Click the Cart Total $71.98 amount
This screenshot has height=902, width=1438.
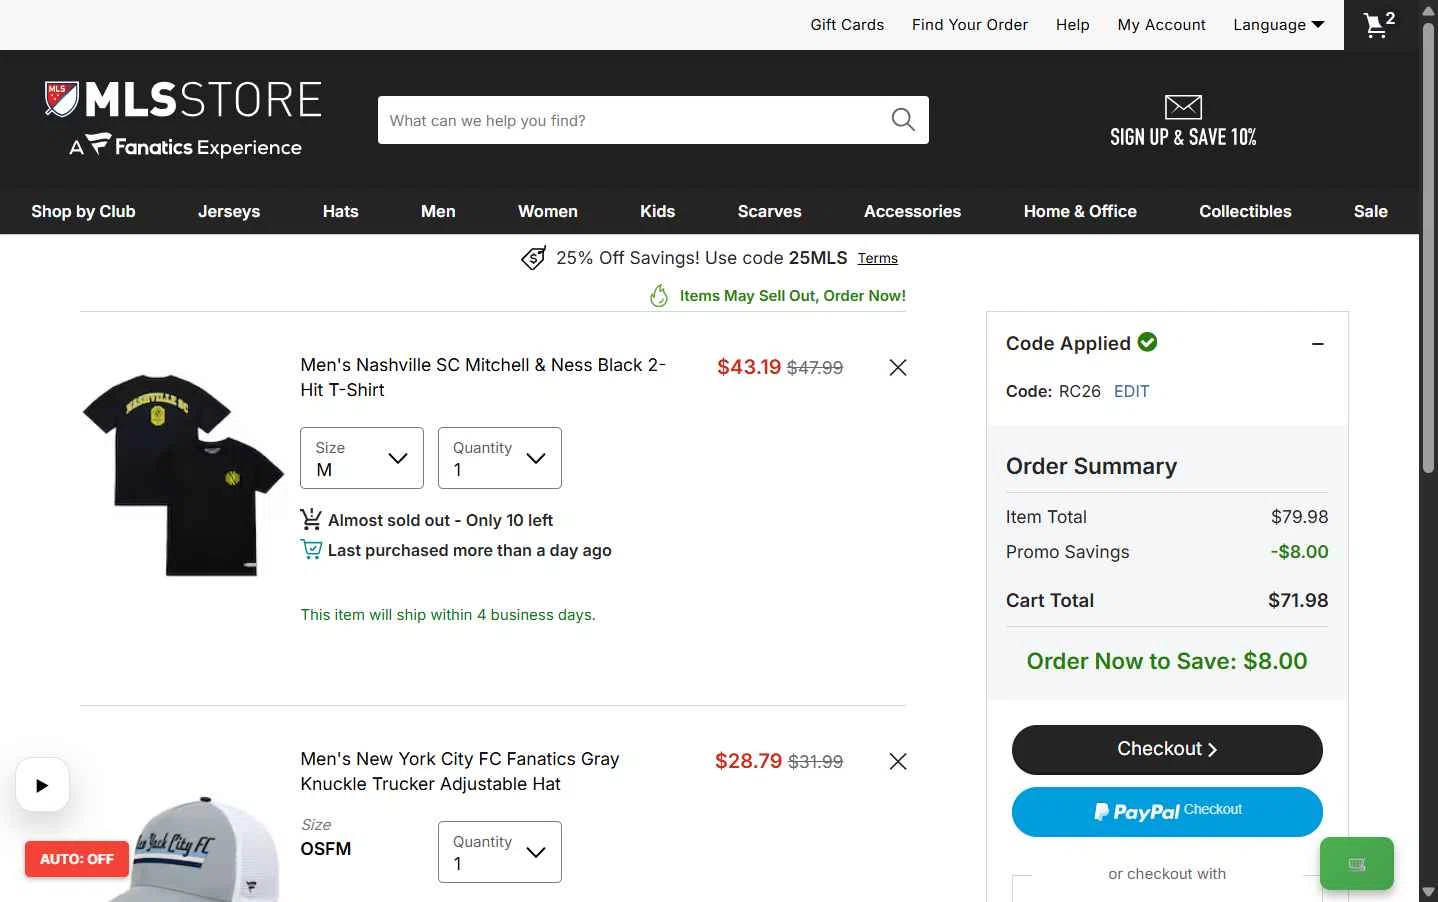click(x=1298, y=600)
